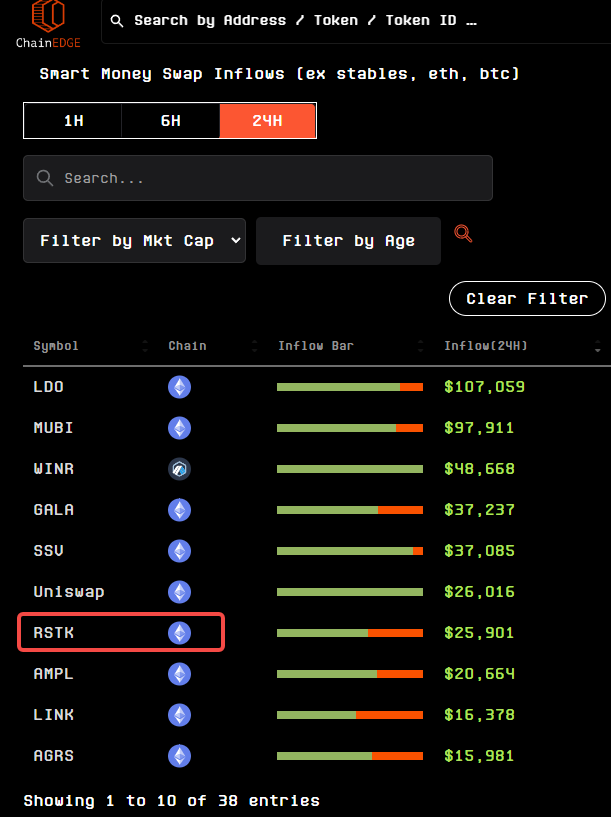Open the Filter by Mkt Cap dropdown
This screenshot has height=817, width=611.
(x=134, y=241)
